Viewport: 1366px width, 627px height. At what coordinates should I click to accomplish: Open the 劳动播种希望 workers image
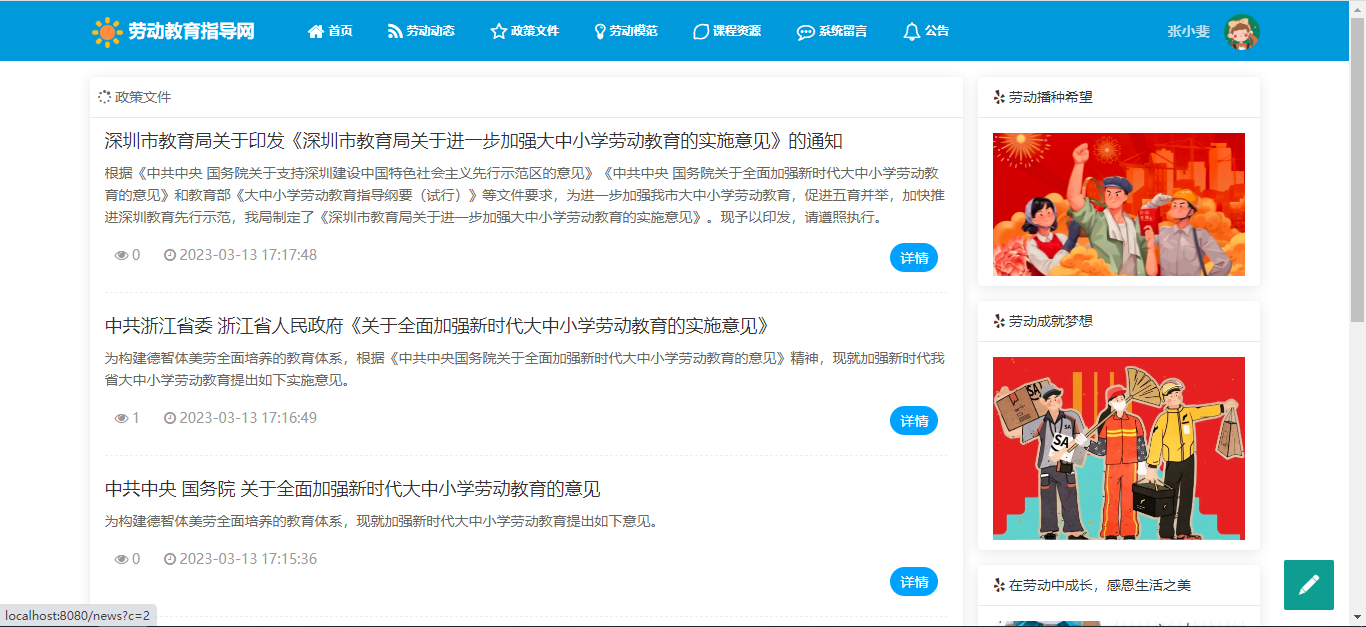(x=1119, y=204)
